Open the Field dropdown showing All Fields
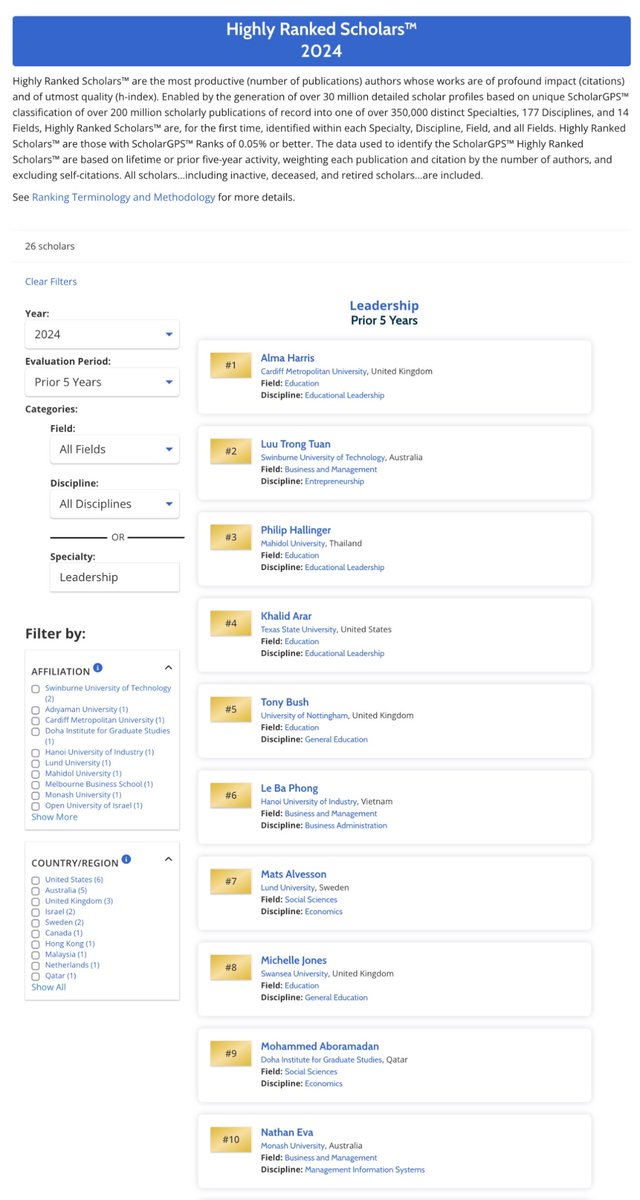Screen dimensions: 640x1200 click(x=115, y=449)
